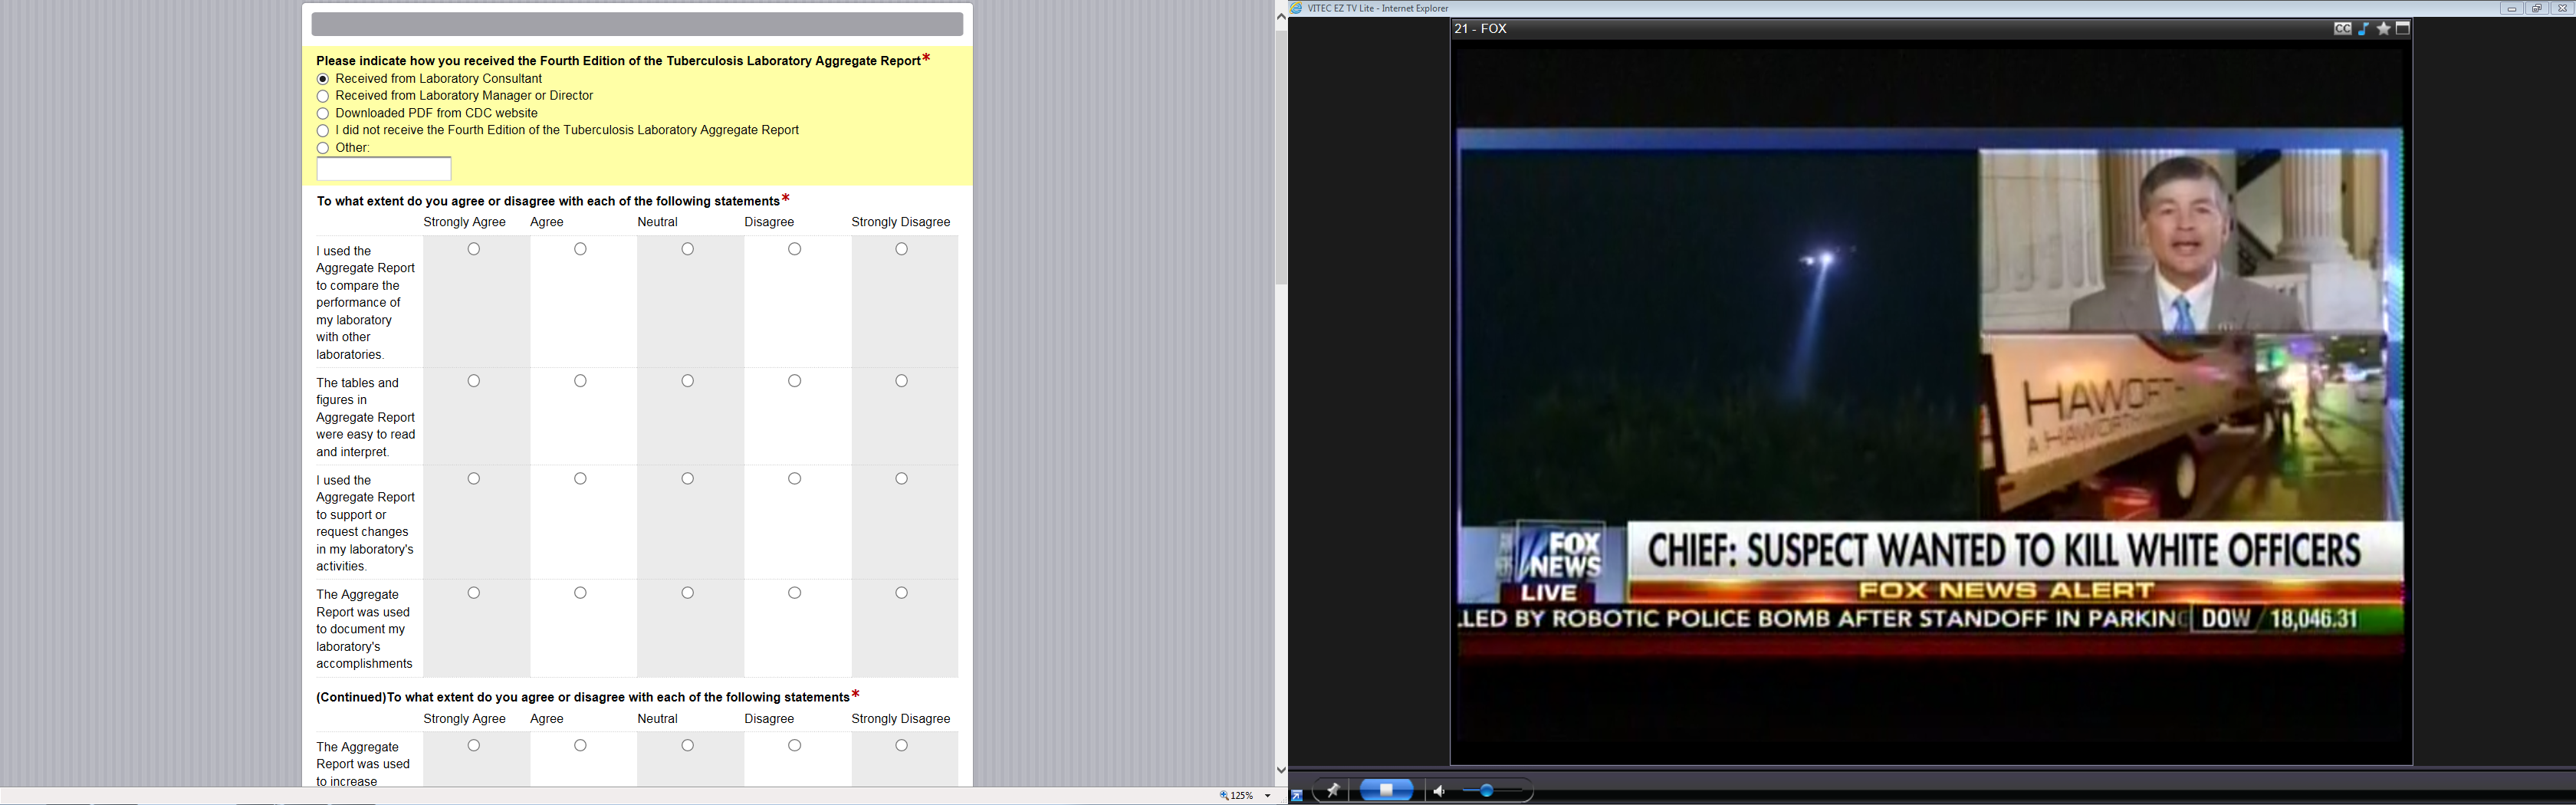This screenshot has height=805, width=2576.
Task: Select 'I did not receive the Fourth Edition' option
Action: coord(323,131)
